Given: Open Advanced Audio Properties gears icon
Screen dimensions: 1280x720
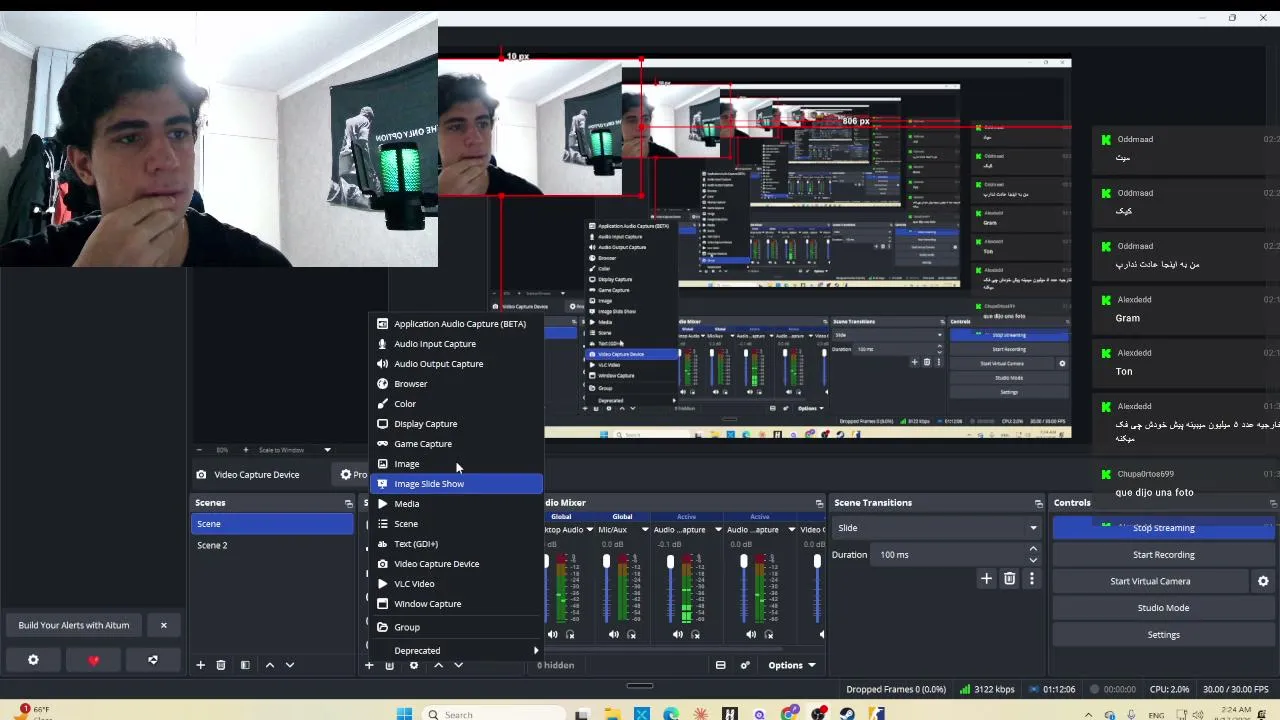Looking at the screenshot, I should point(745,665).
